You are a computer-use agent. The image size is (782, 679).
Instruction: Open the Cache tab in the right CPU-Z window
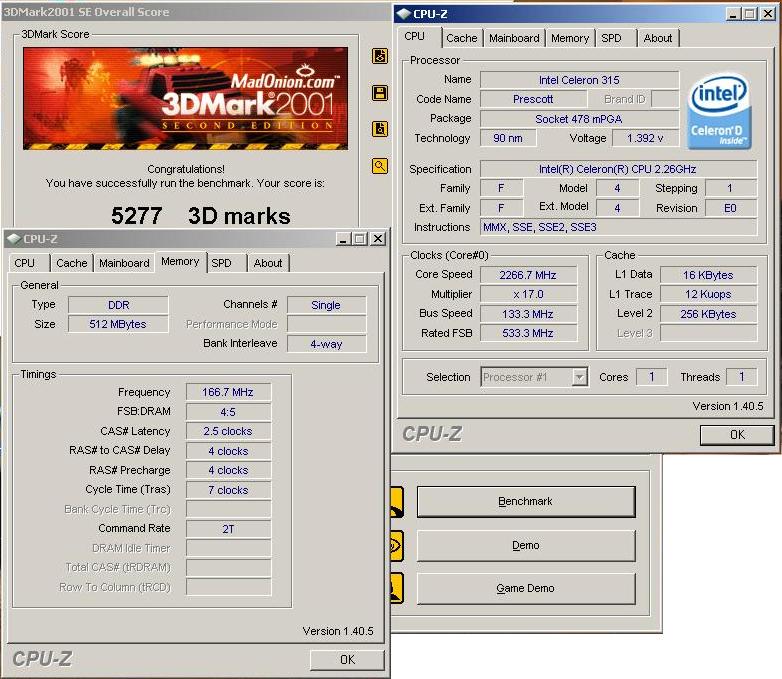pos(461,38)
